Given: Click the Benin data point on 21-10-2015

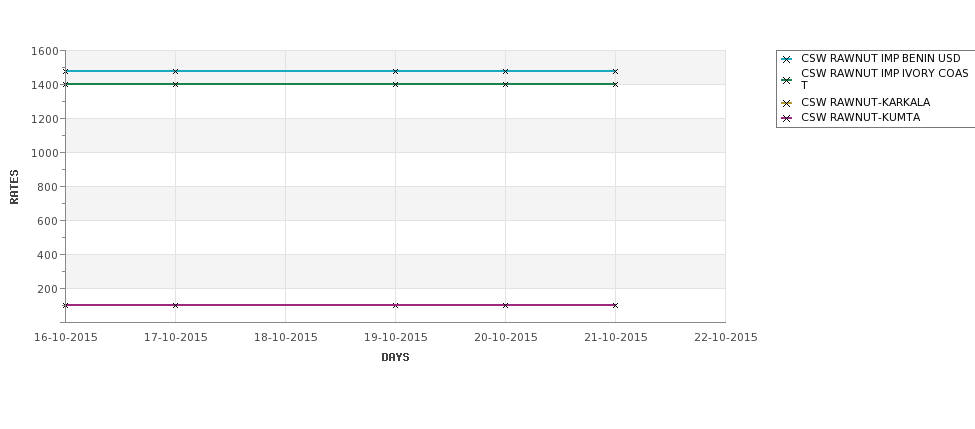Looking at the screenshot, I should (x=616, y=72).
